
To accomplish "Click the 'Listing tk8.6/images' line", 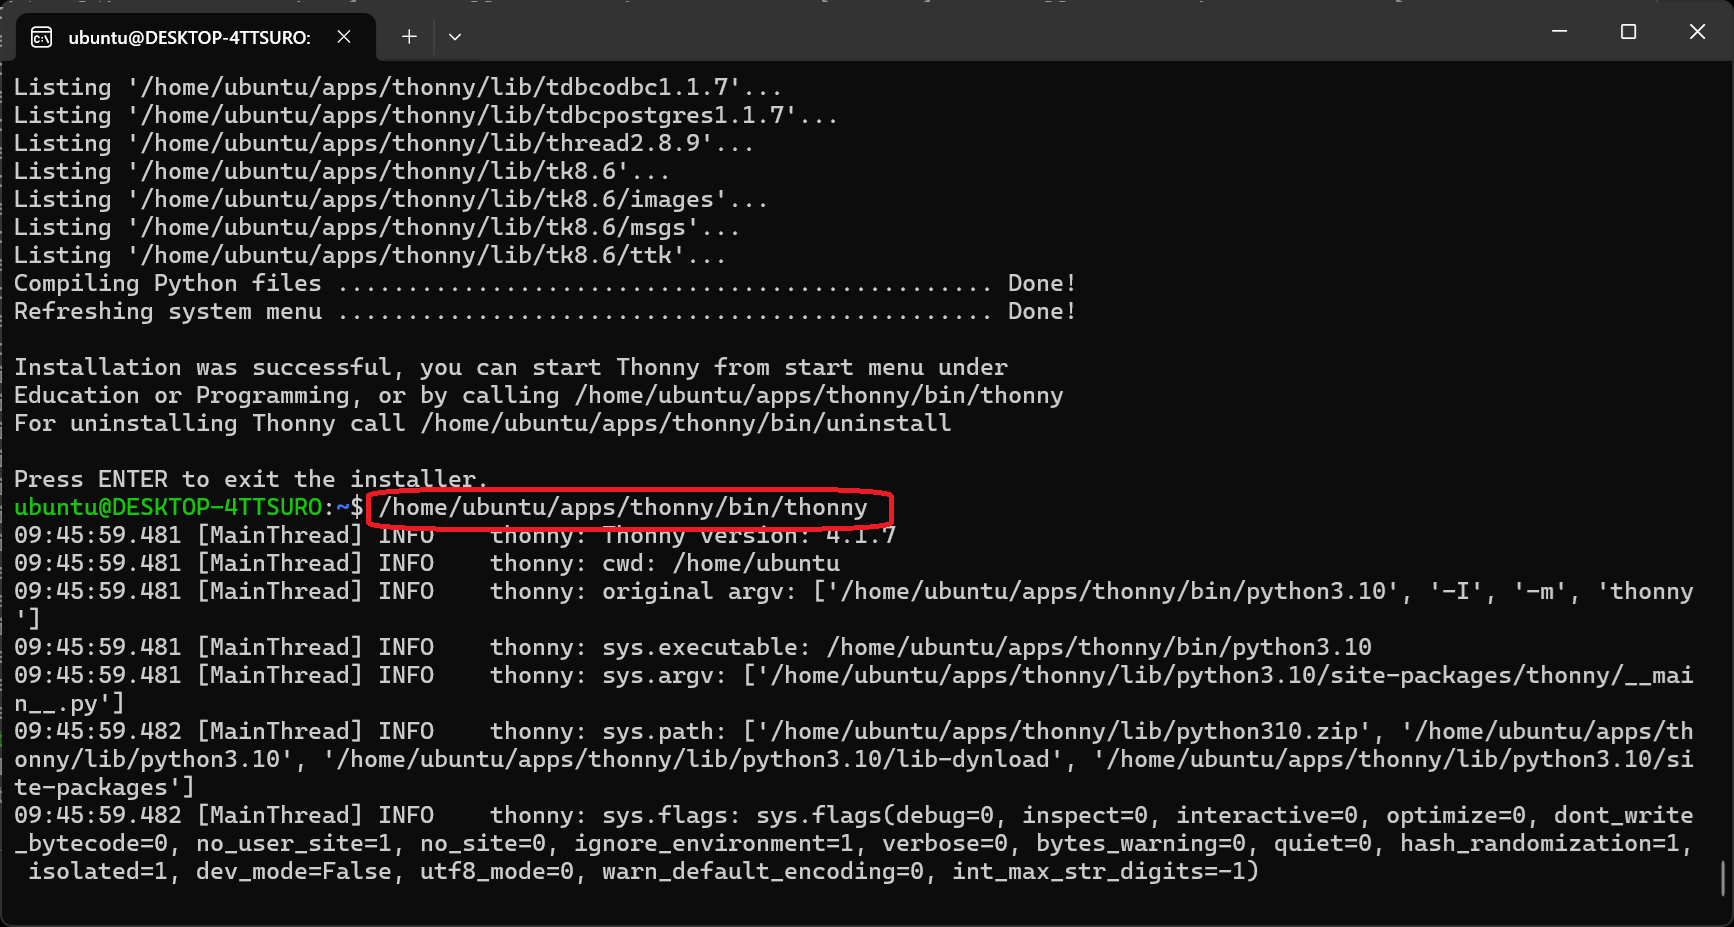I will click(391, 199).
